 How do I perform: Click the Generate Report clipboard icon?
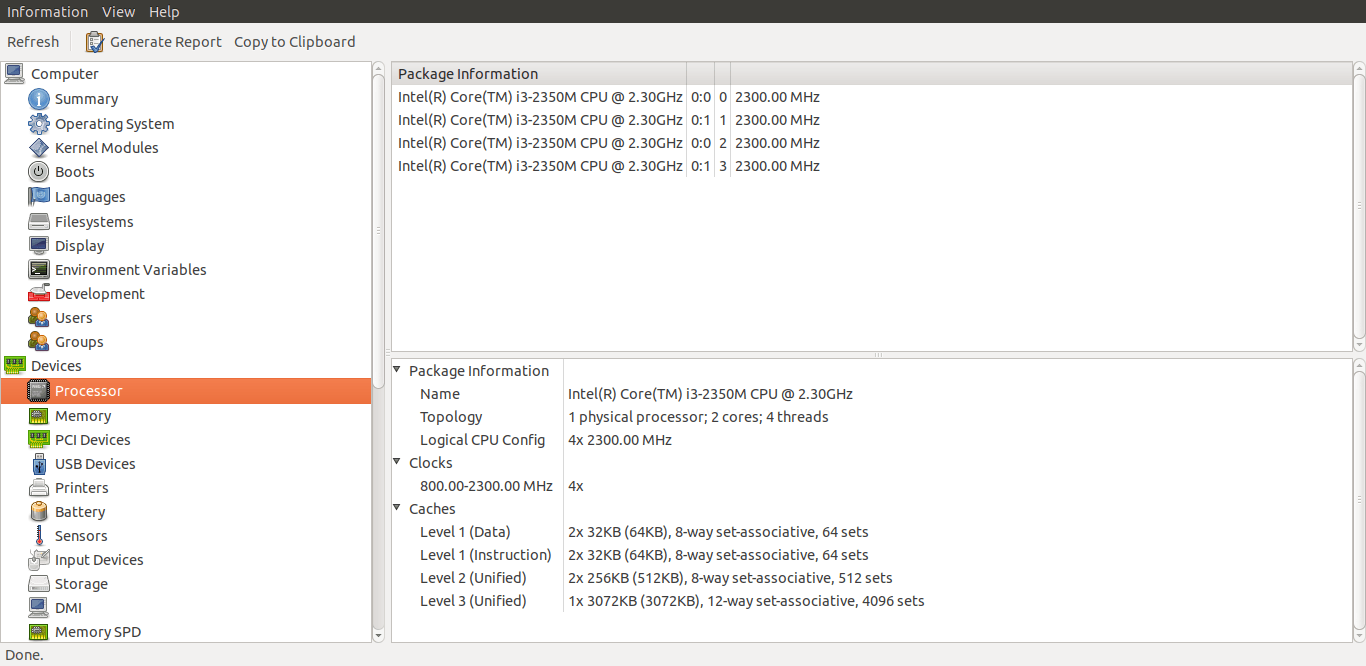click(95, 42)
